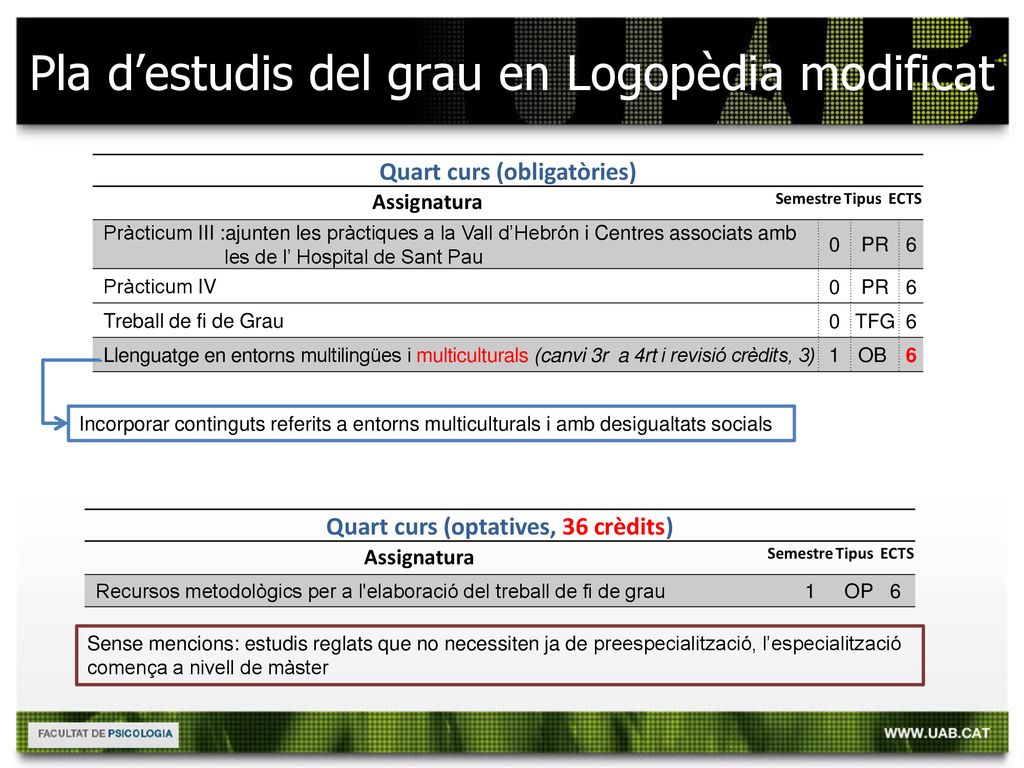
Task: Select 'Recursos metodològics per a l'elaboració' row text
Action: tap(380, 592)
